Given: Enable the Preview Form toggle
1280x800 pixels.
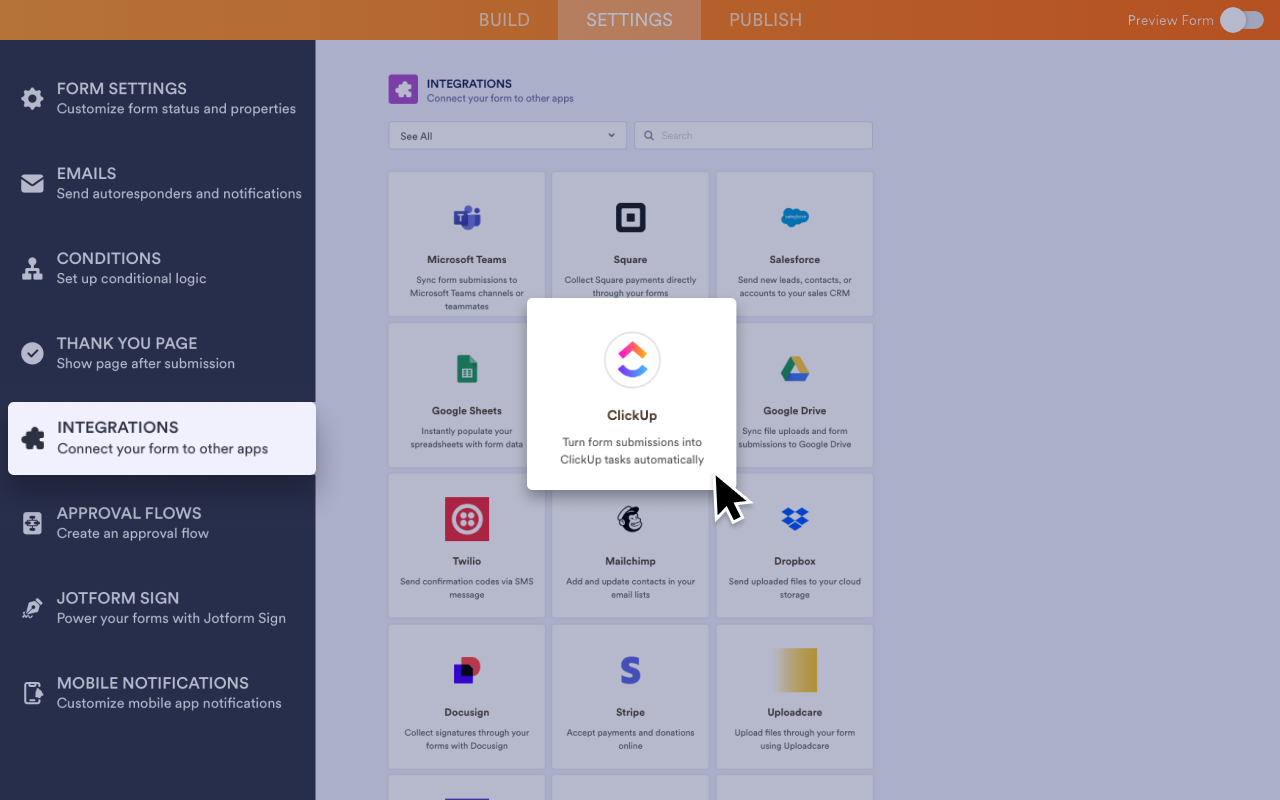Looking at the screenshot, I should pos(1241,19).
